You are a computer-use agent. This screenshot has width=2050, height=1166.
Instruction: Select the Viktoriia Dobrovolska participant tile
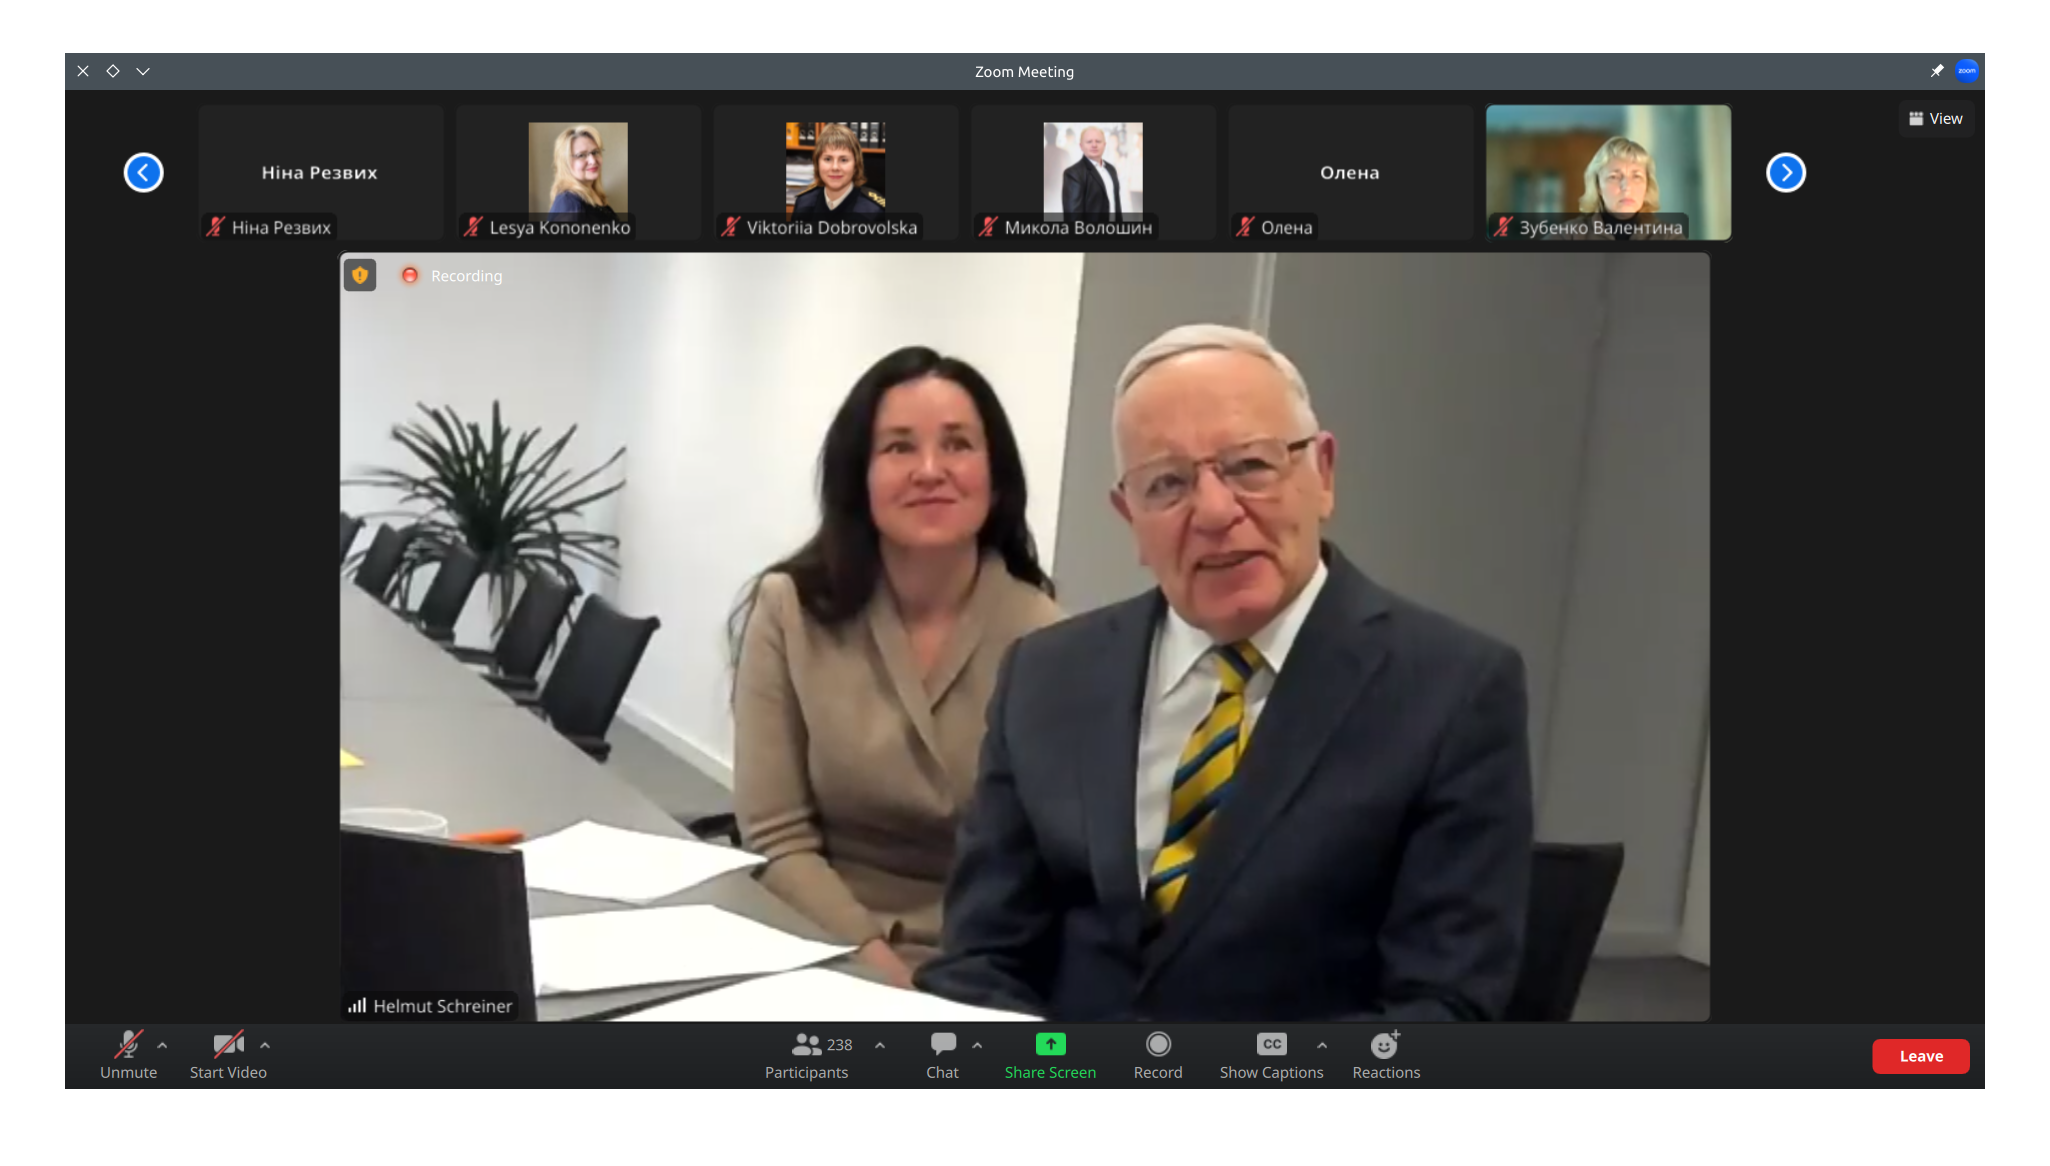(x=835, y=172)
